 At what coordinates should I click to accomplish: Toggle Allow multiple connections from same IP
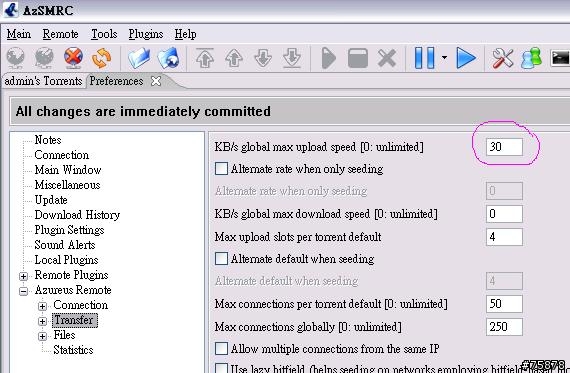tap(221, 348)
